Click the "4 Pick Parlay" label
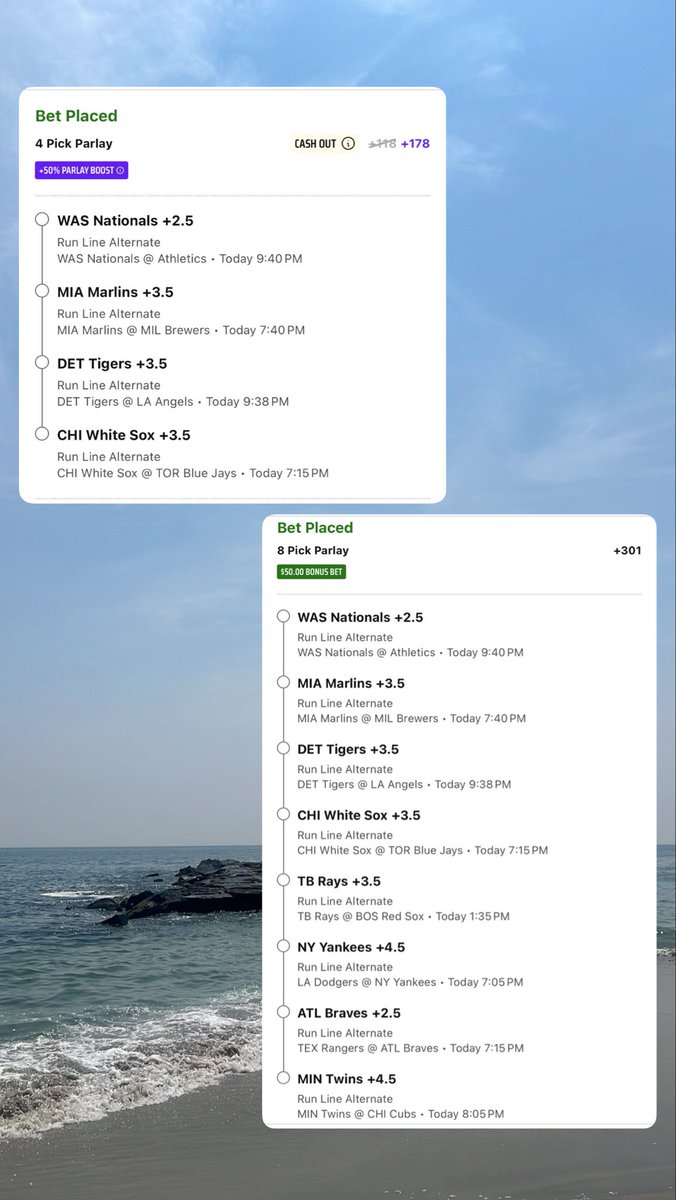Viewport: 676px width, 1200px height. click(74, 144)
